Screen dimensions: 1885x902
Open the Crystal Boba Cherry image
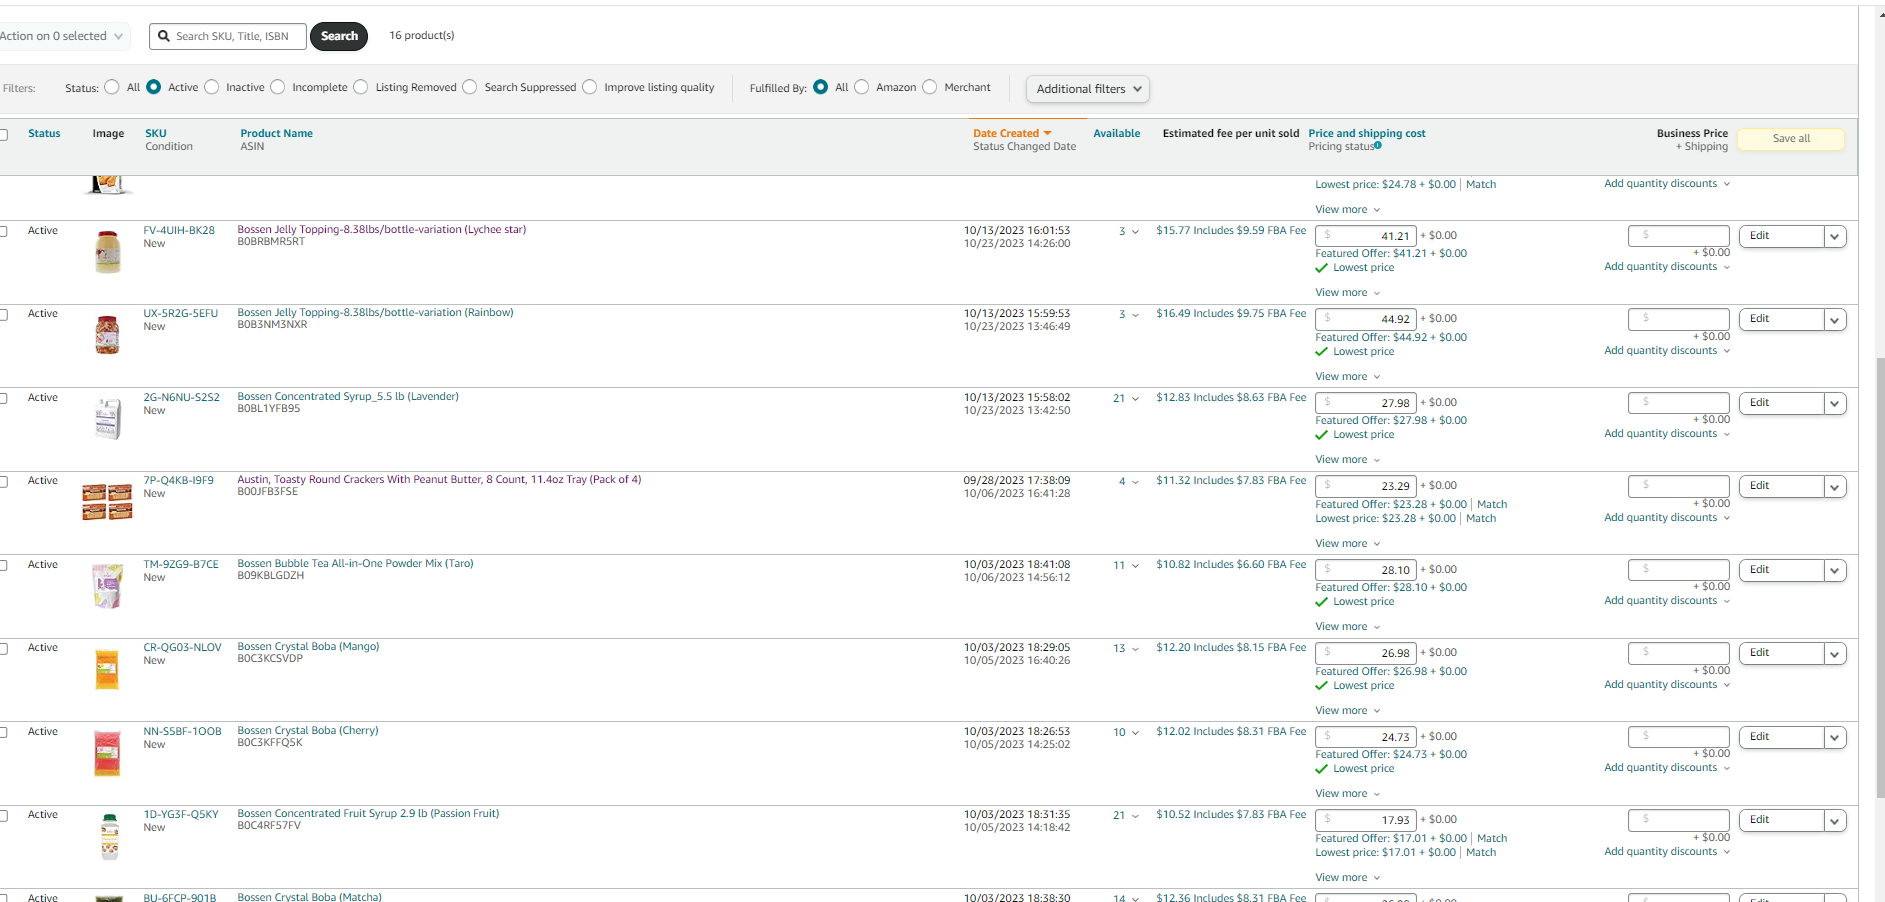[x=107, y=753]
